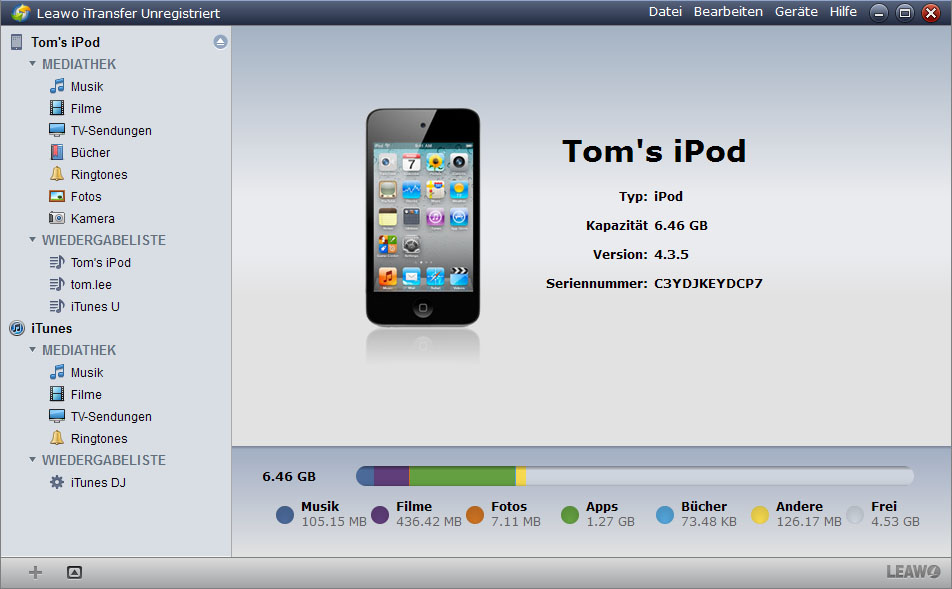
Task: Open the Hilfe menu
Action: tap(843, 12)
